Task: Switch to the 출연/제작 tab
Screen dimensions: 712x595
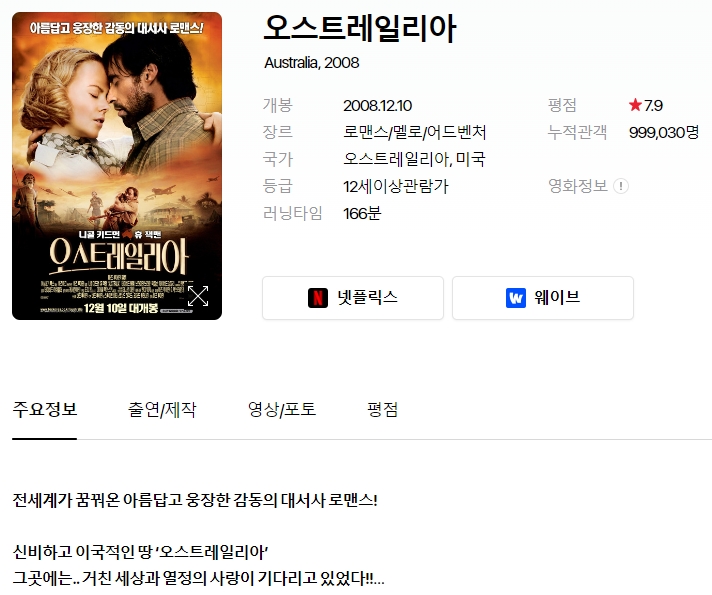Action: 162,409
